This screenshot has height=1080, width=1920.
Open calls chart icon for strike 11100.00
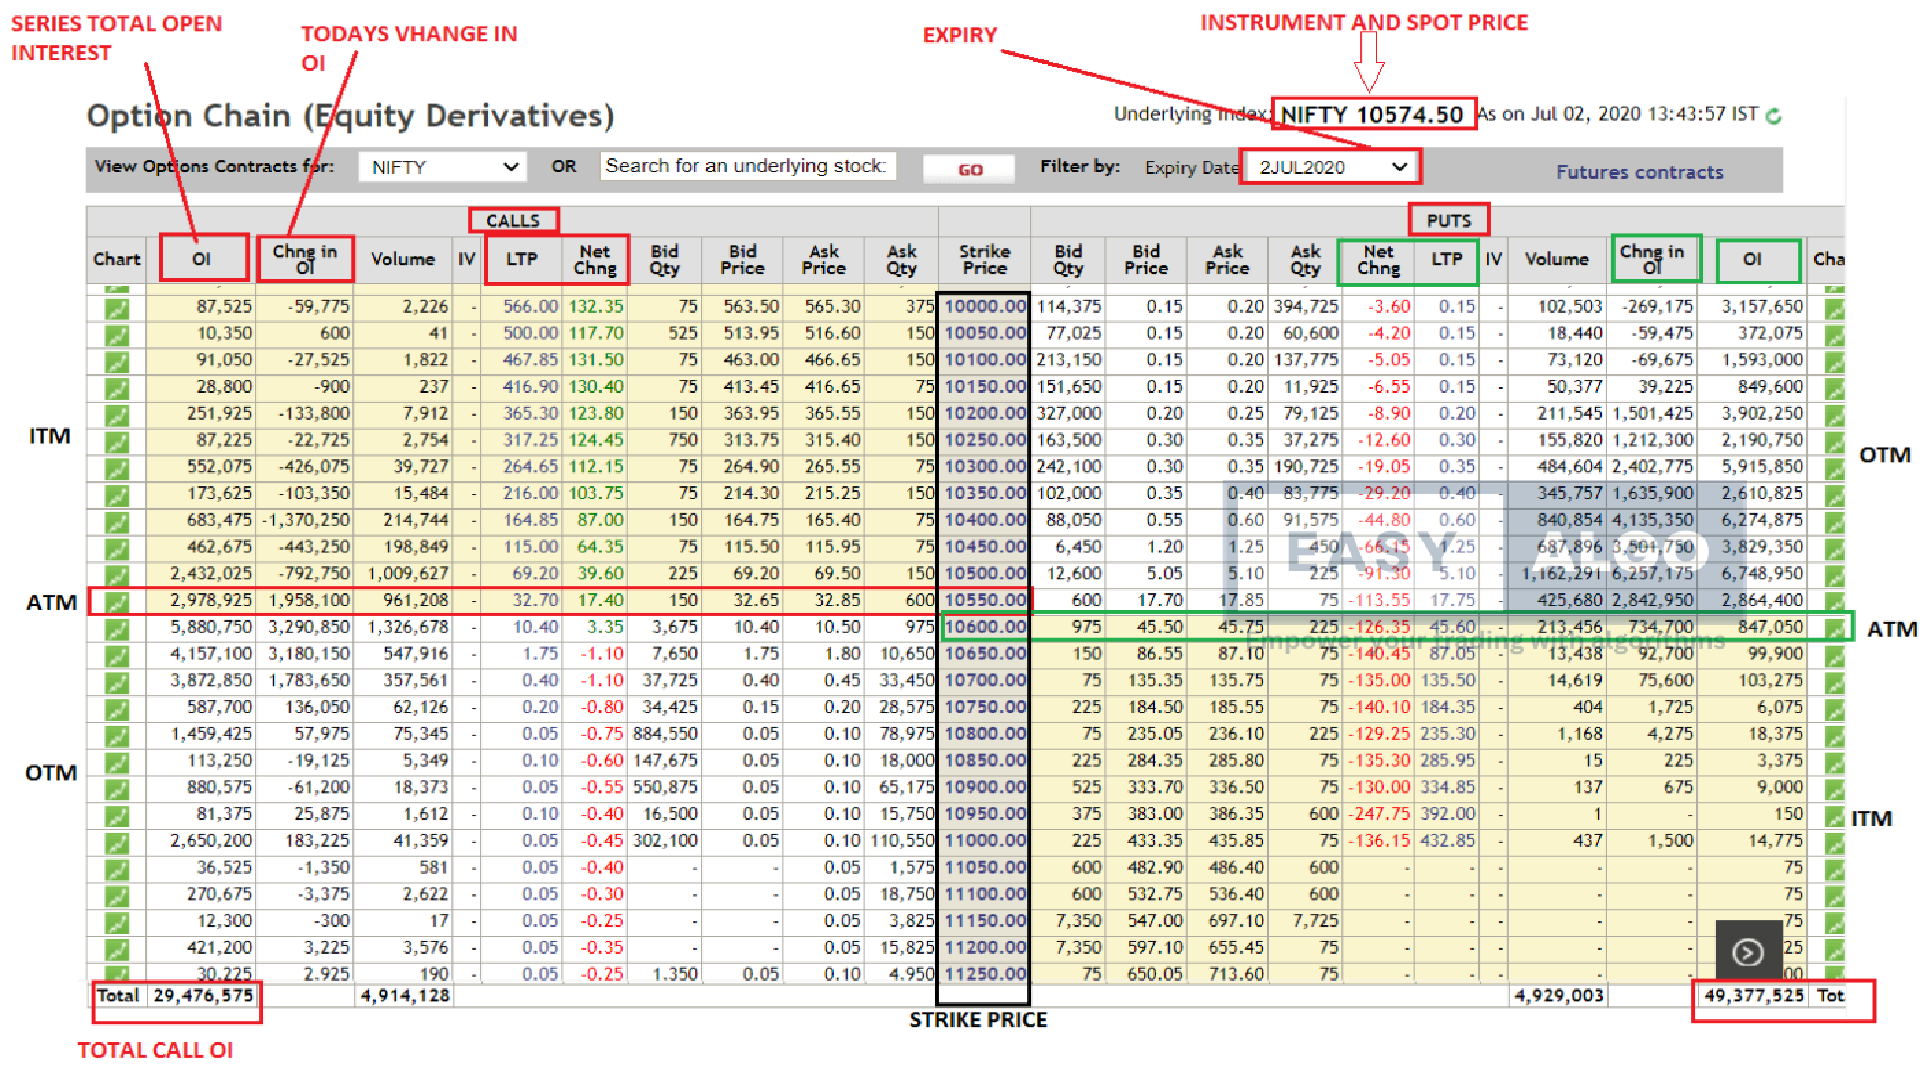click(117, 897)
